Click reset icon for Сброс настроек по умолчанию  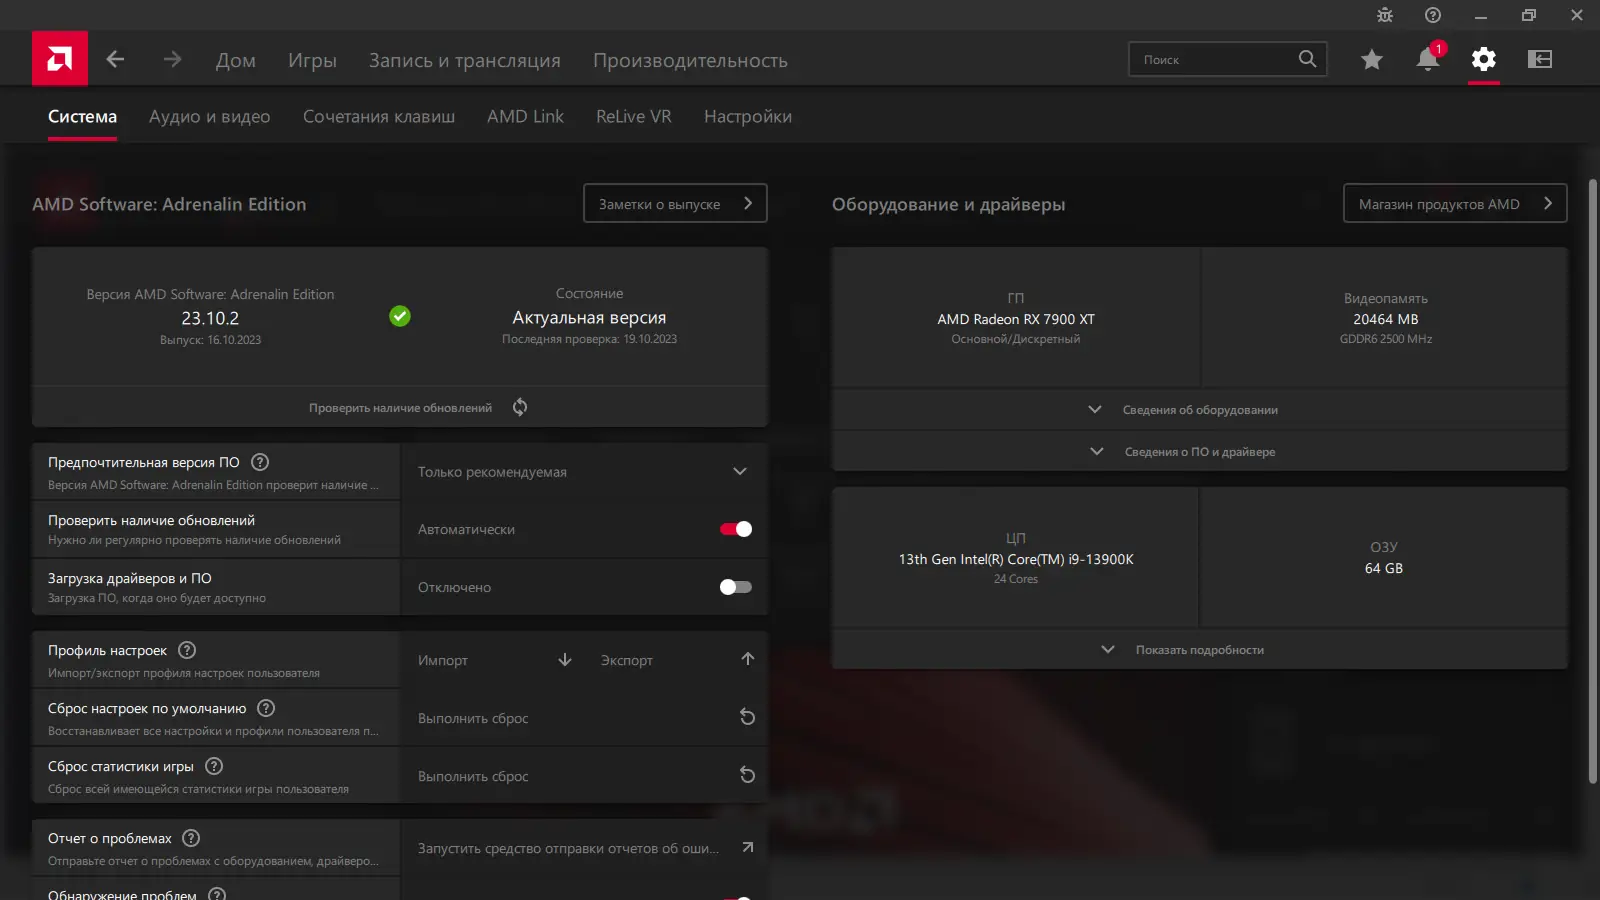pos(747,717)
